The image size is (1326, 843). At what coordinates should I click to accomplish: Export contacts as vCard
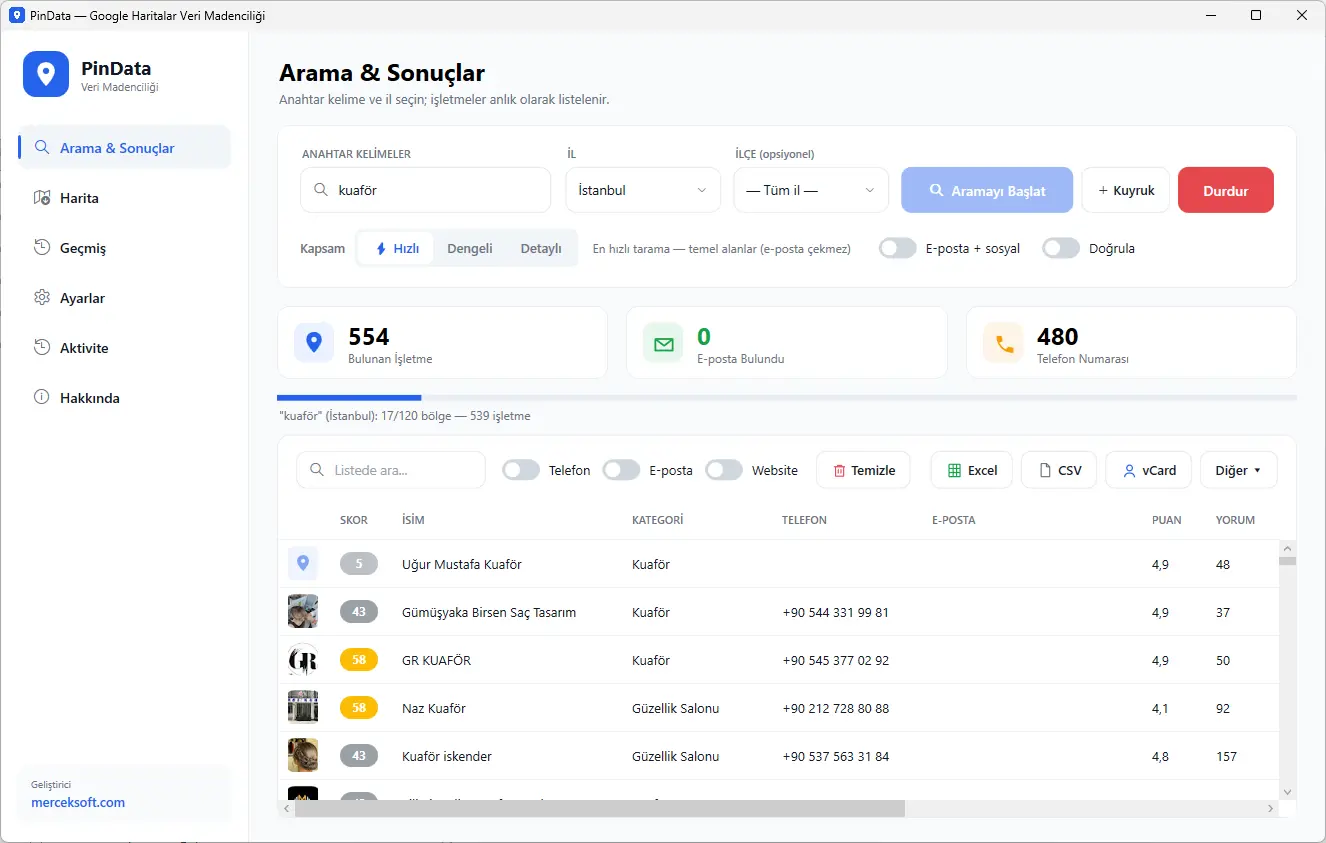[x=1148, y=470]
